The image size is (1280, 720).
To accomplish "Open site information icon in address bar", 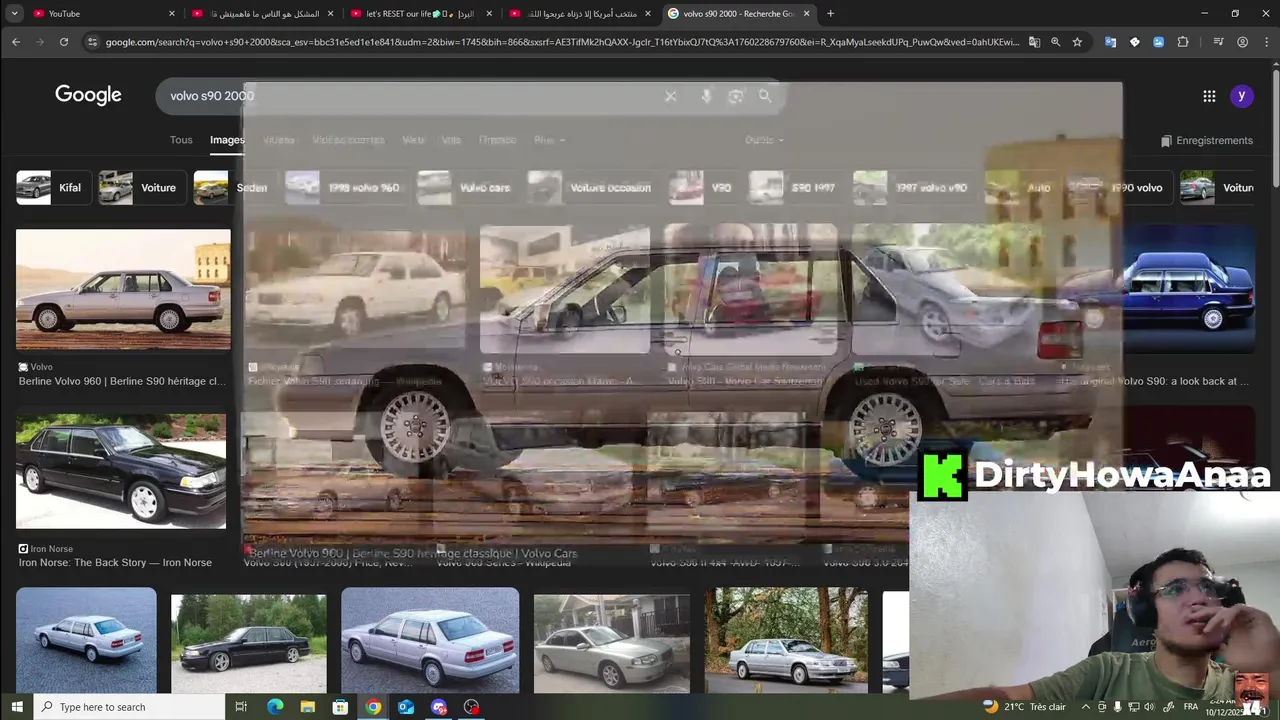I will pos(93,42).
